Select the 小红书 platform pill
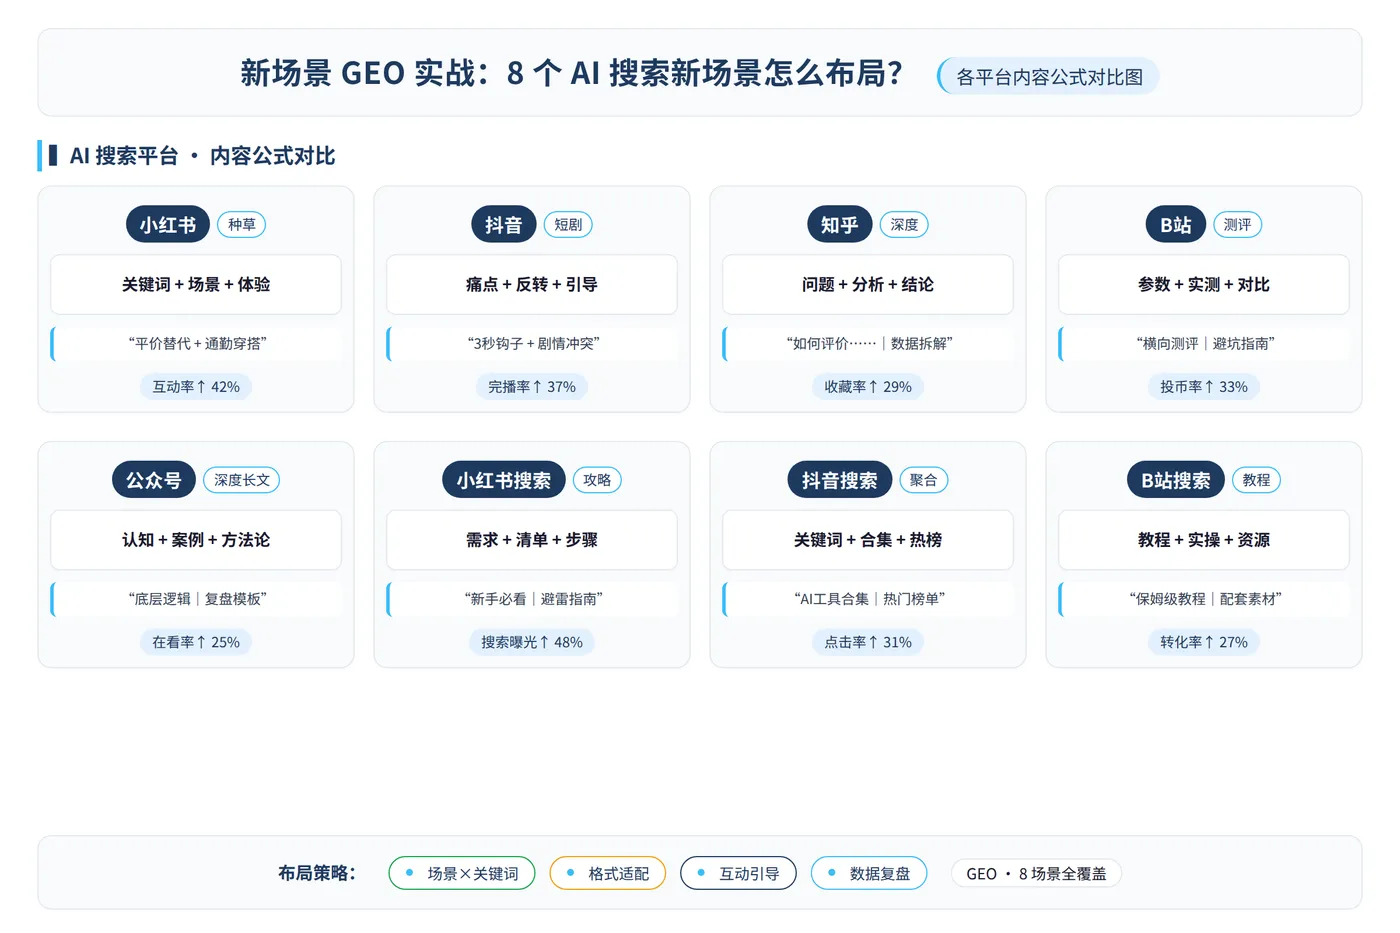The height and width of the screenshot is (933, 1400). click(x=168, y=225)
